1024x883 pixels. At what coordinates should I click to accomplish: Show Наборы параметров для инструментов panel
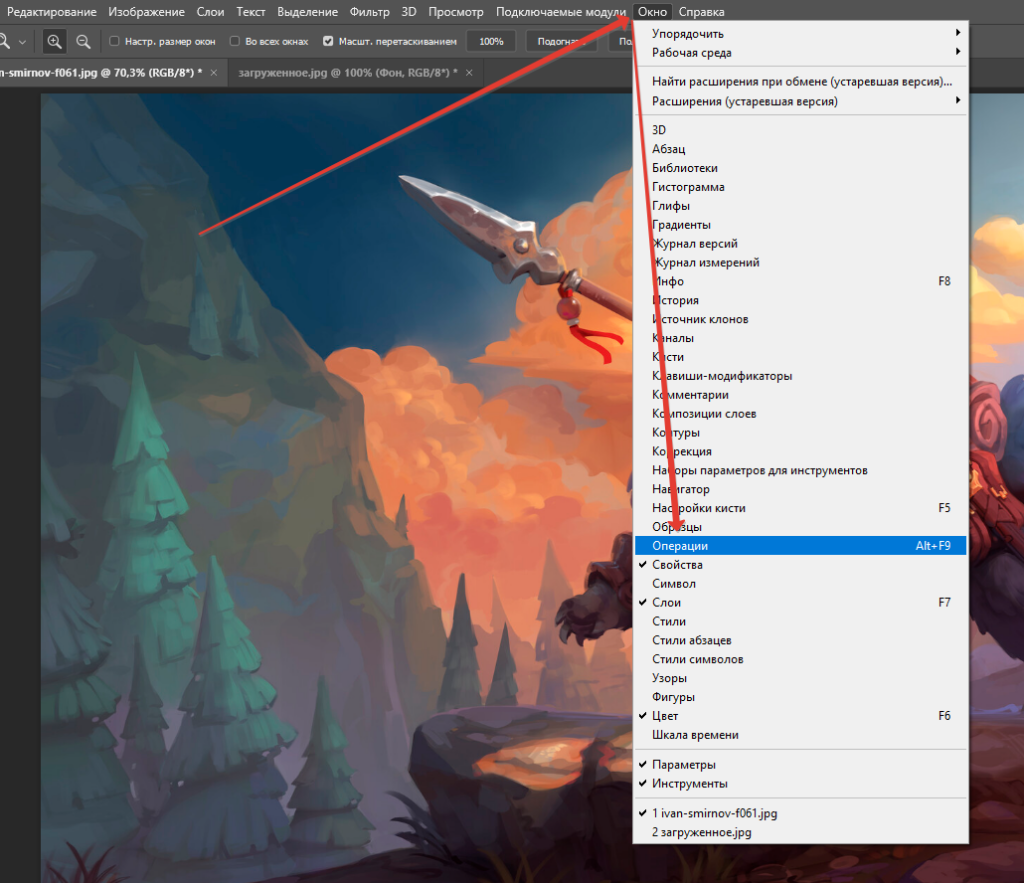point(801,470)
